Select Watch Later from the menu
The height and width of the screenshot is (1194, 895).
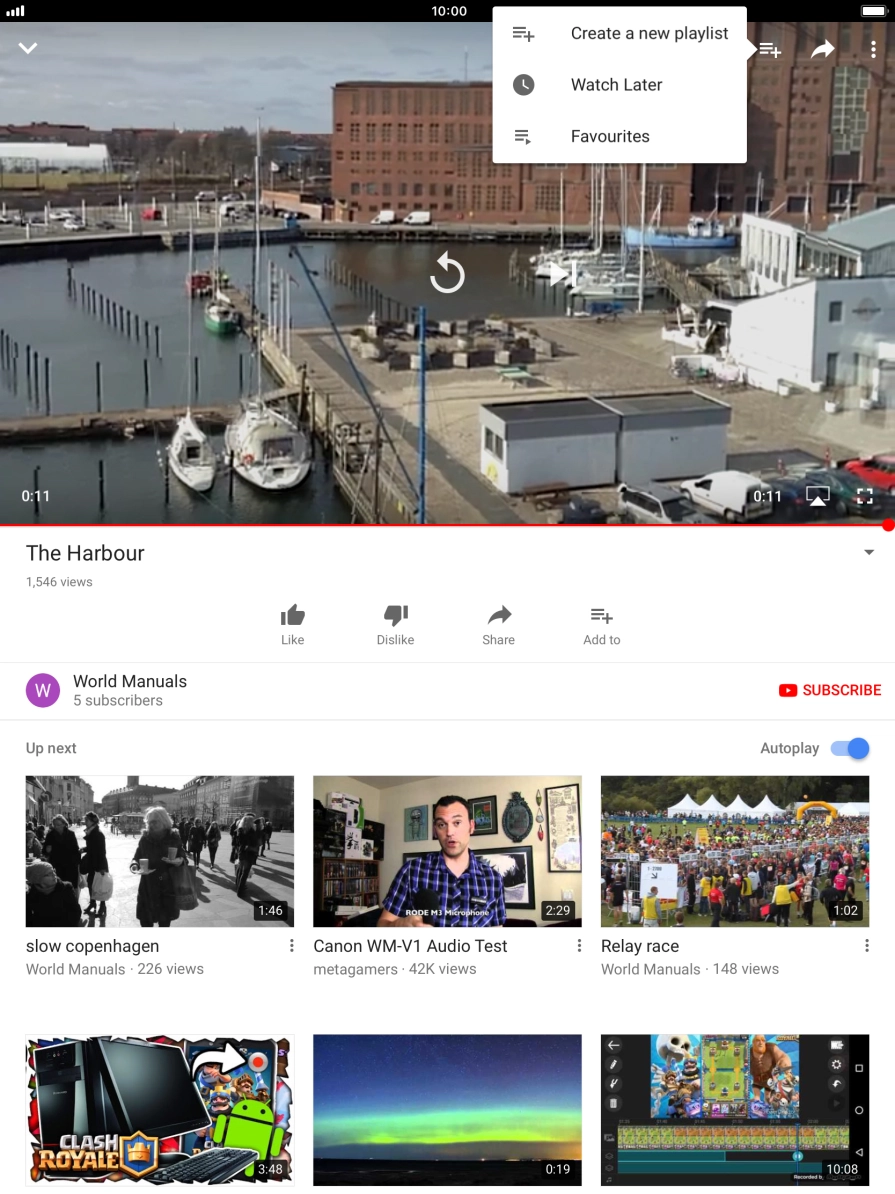pyautogui.click(x=616, y=85)
